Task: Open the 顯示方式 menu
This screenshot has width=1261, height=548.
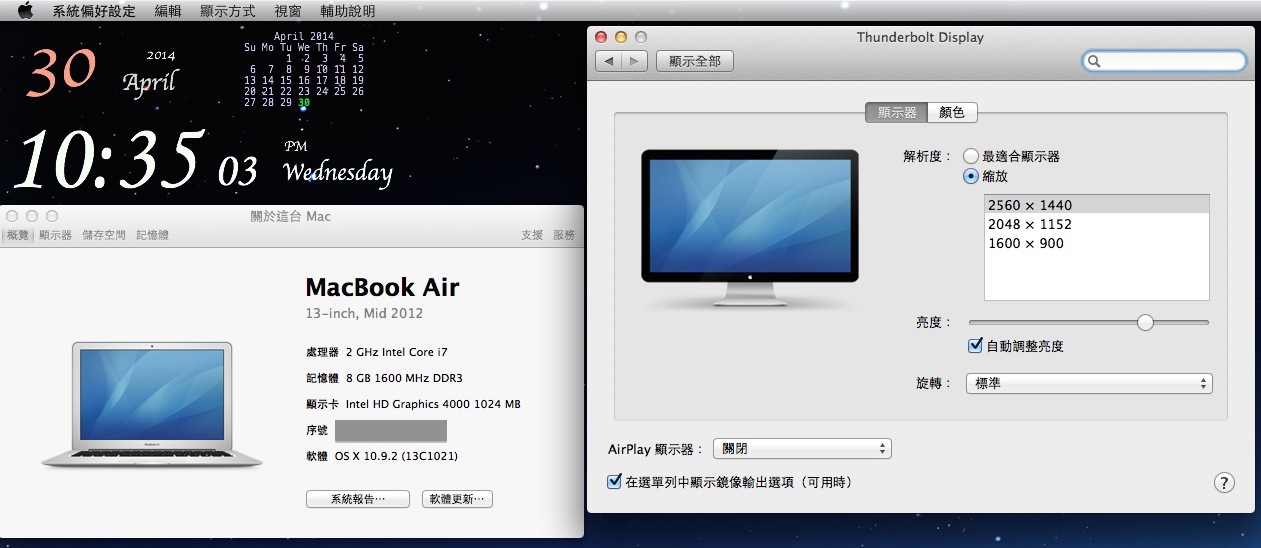Action: coord(228,11)
